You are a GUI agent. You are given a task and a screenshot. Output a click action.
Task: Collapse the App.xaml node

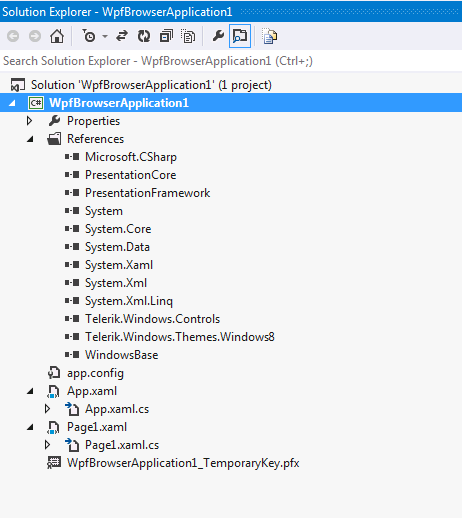[30, 391]
